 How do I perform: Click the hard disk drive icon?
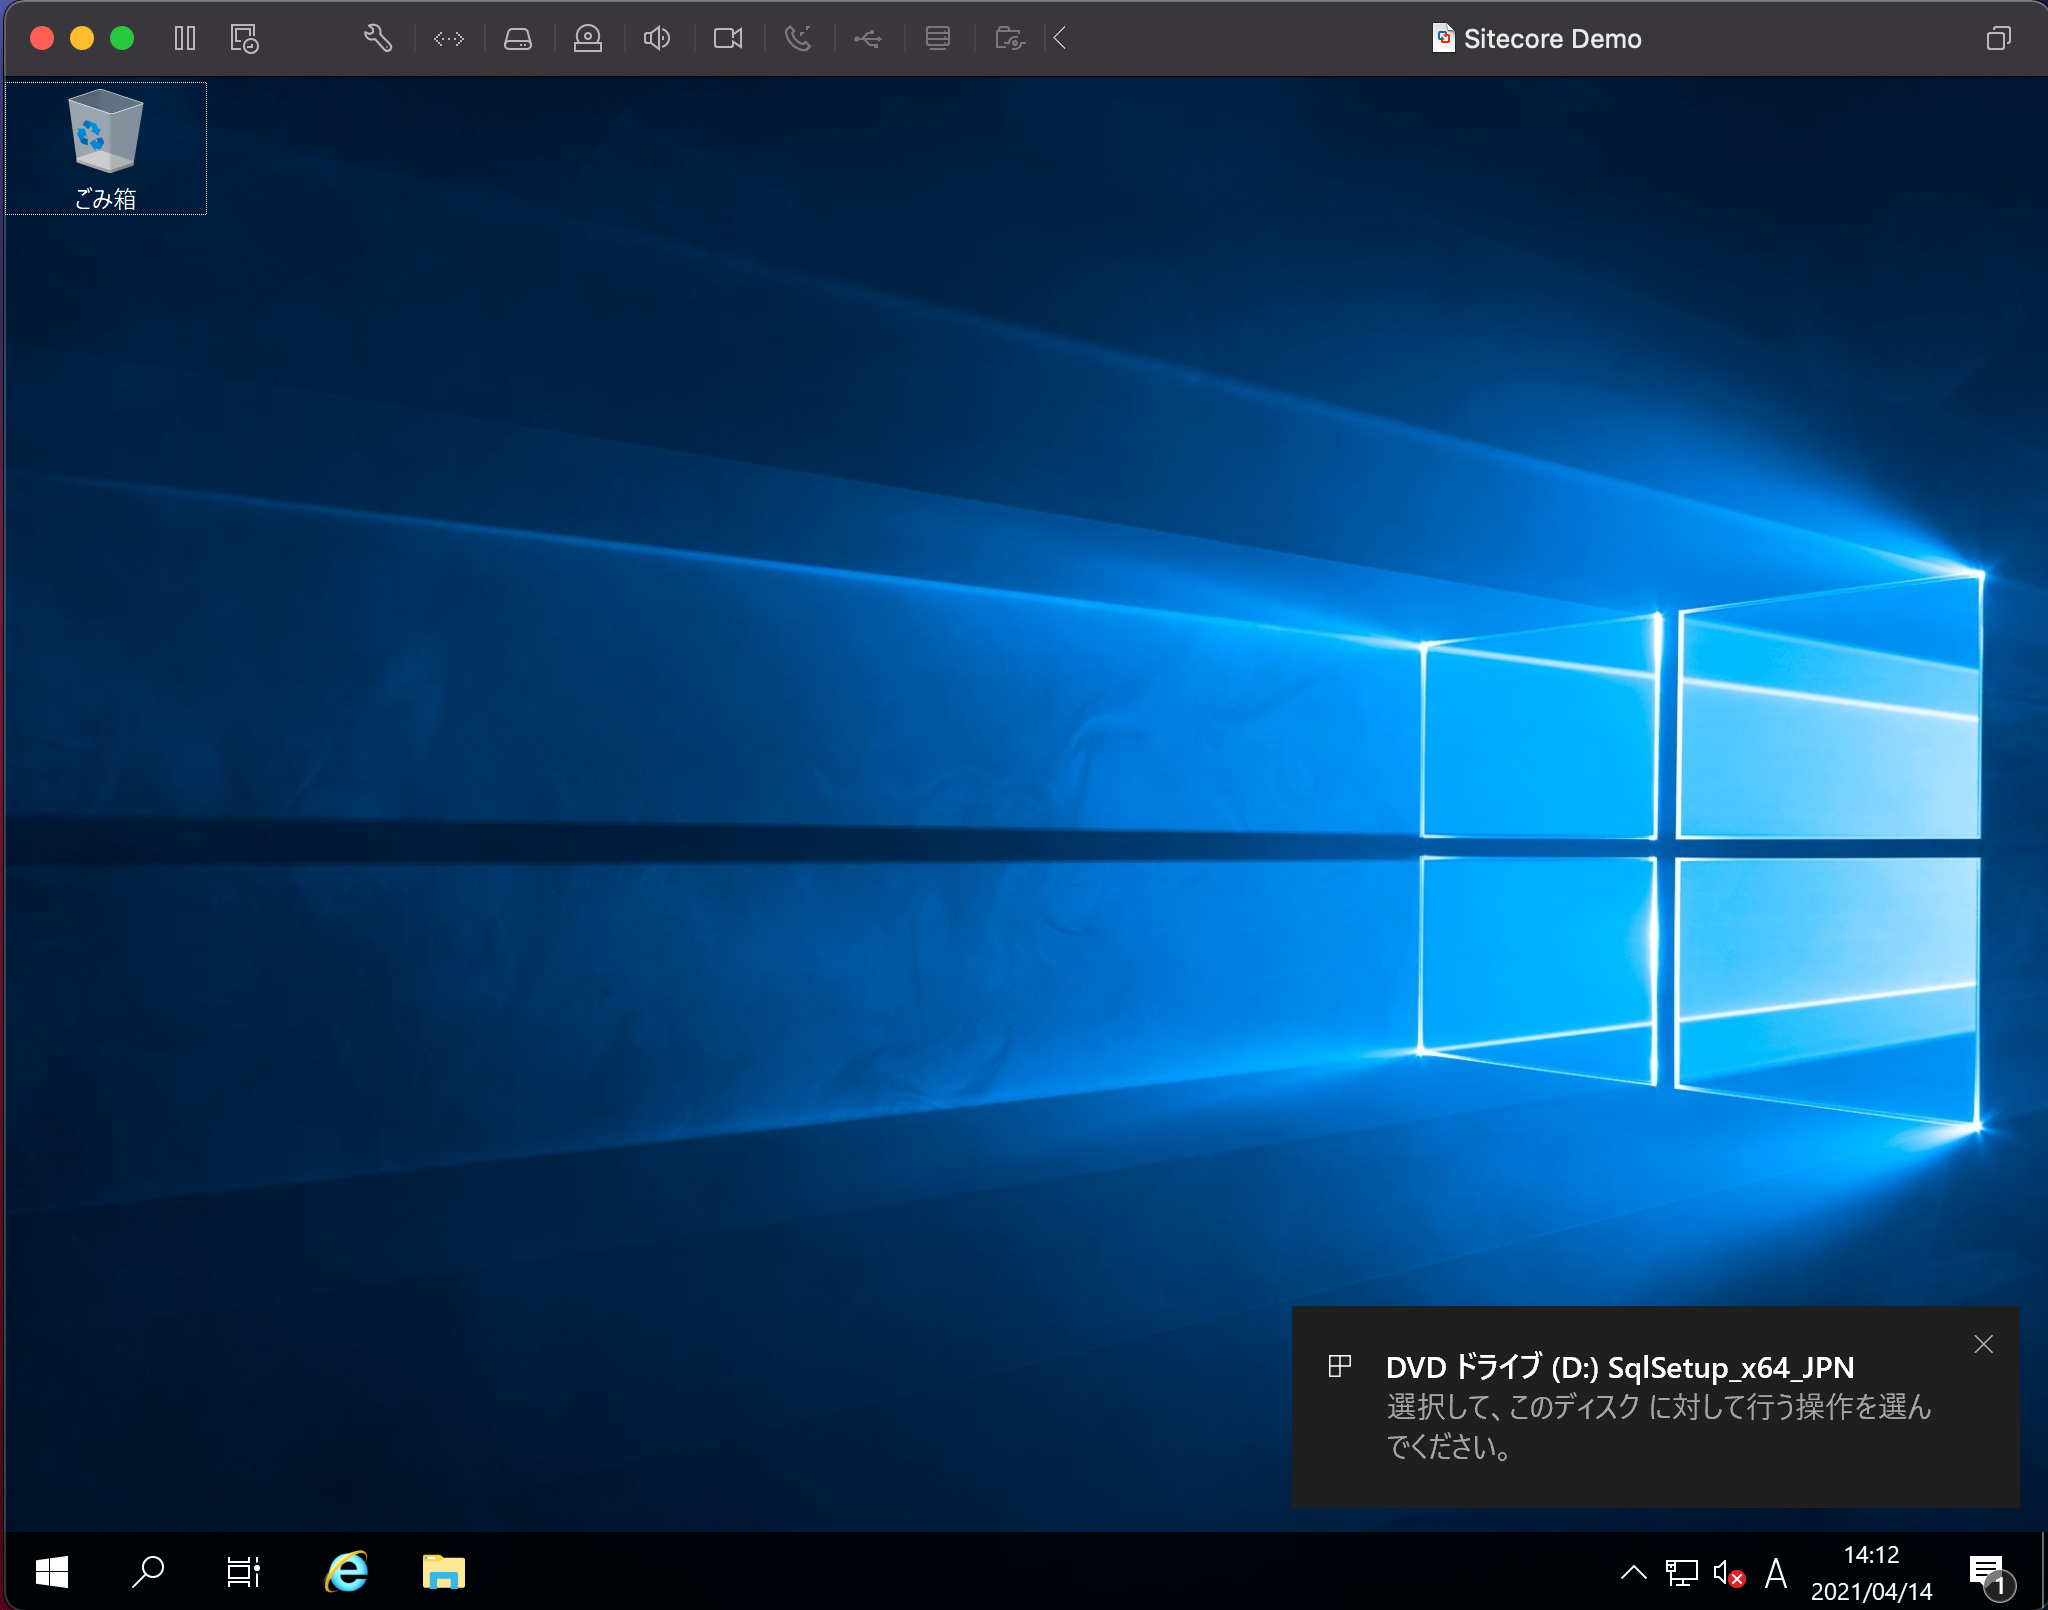click(518, 39)
